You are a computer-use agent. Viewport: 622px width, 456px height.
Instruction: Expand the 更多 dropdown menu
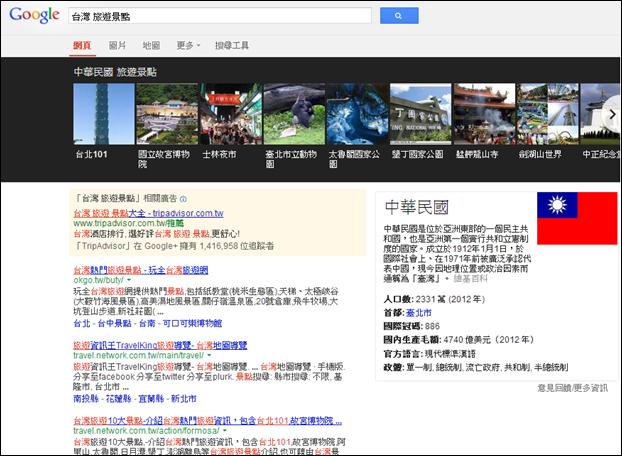pos(188,46)
